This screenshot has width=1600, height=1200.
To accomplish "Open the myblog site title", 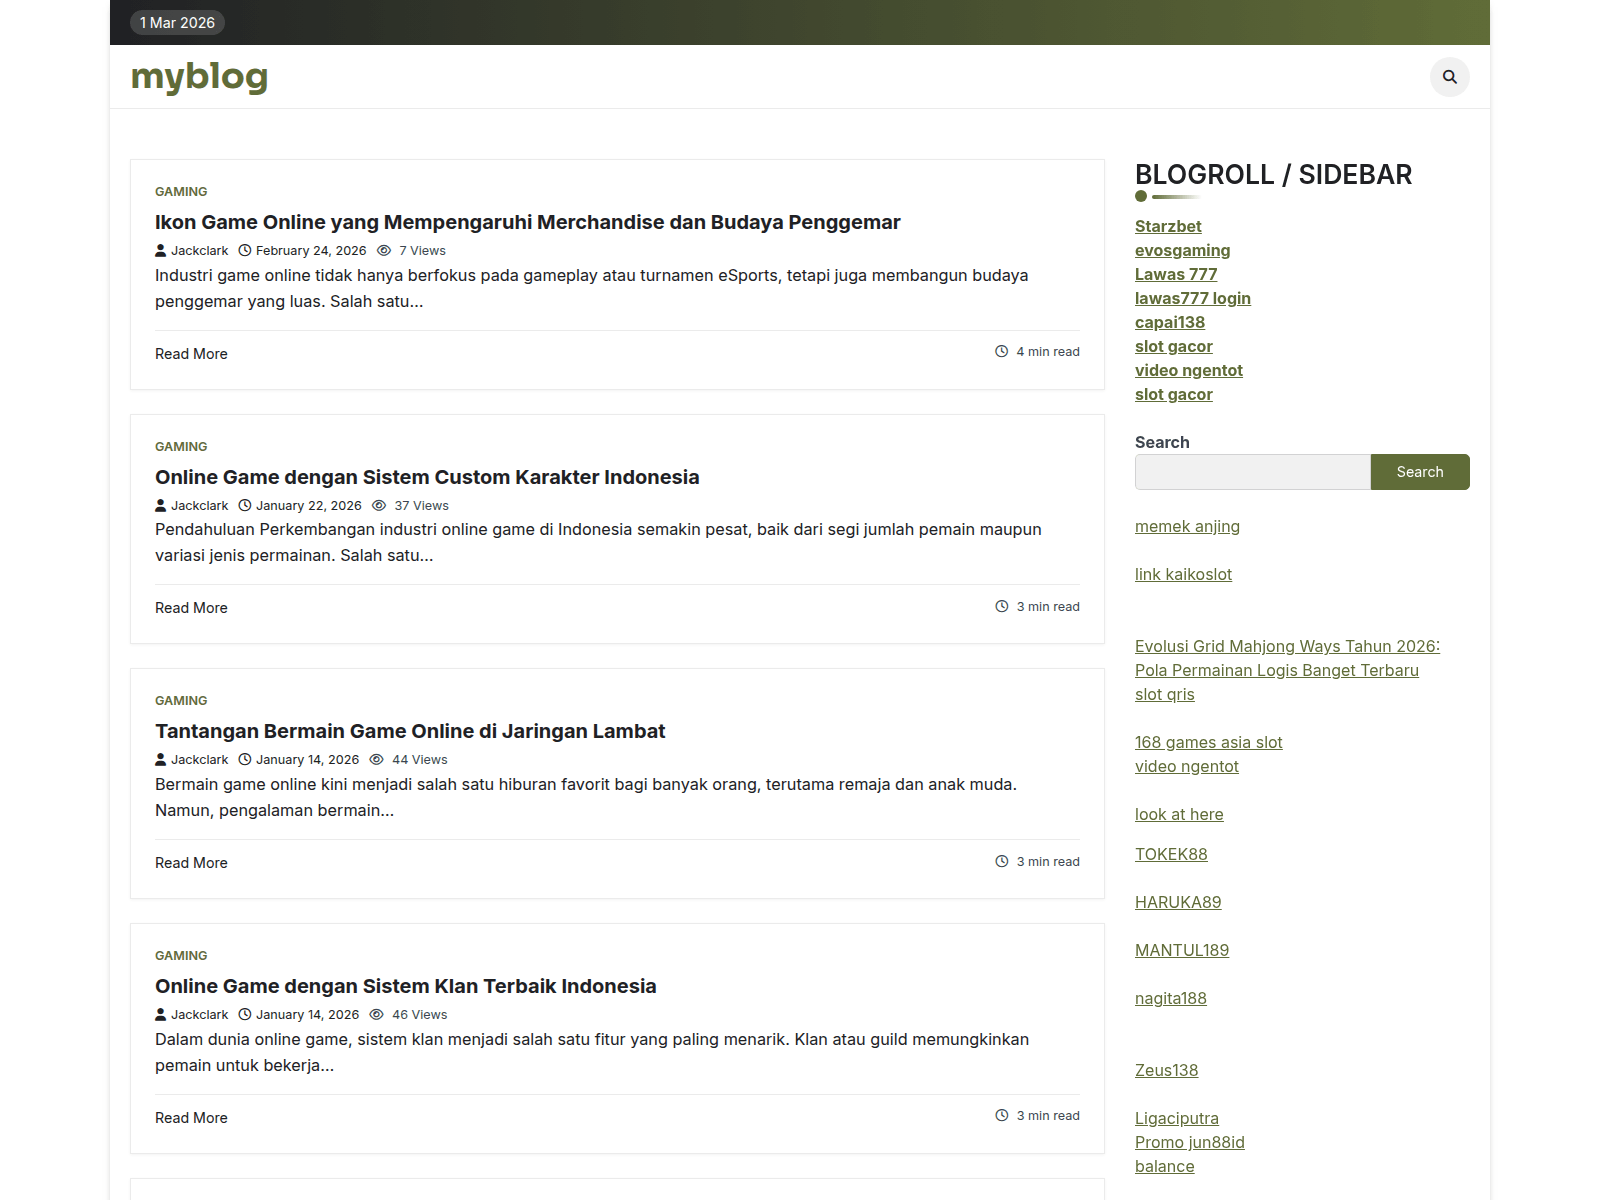I will pos(199,76).
